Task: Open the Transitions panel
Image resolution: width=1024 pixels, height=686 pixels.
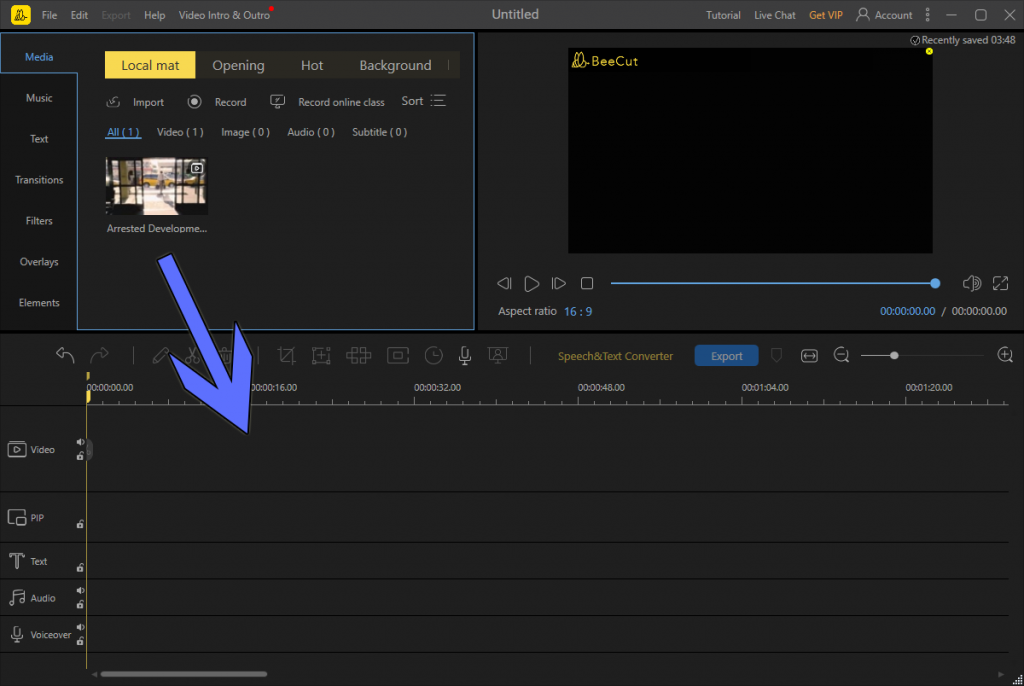Action: (39, 180)
